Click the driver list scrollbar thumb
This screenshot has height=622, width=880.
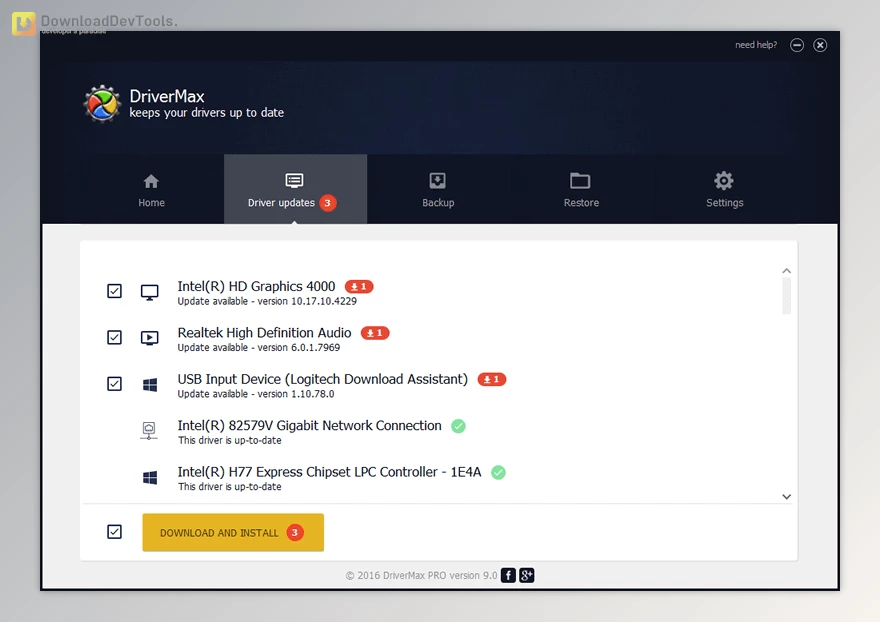[787, 296]
